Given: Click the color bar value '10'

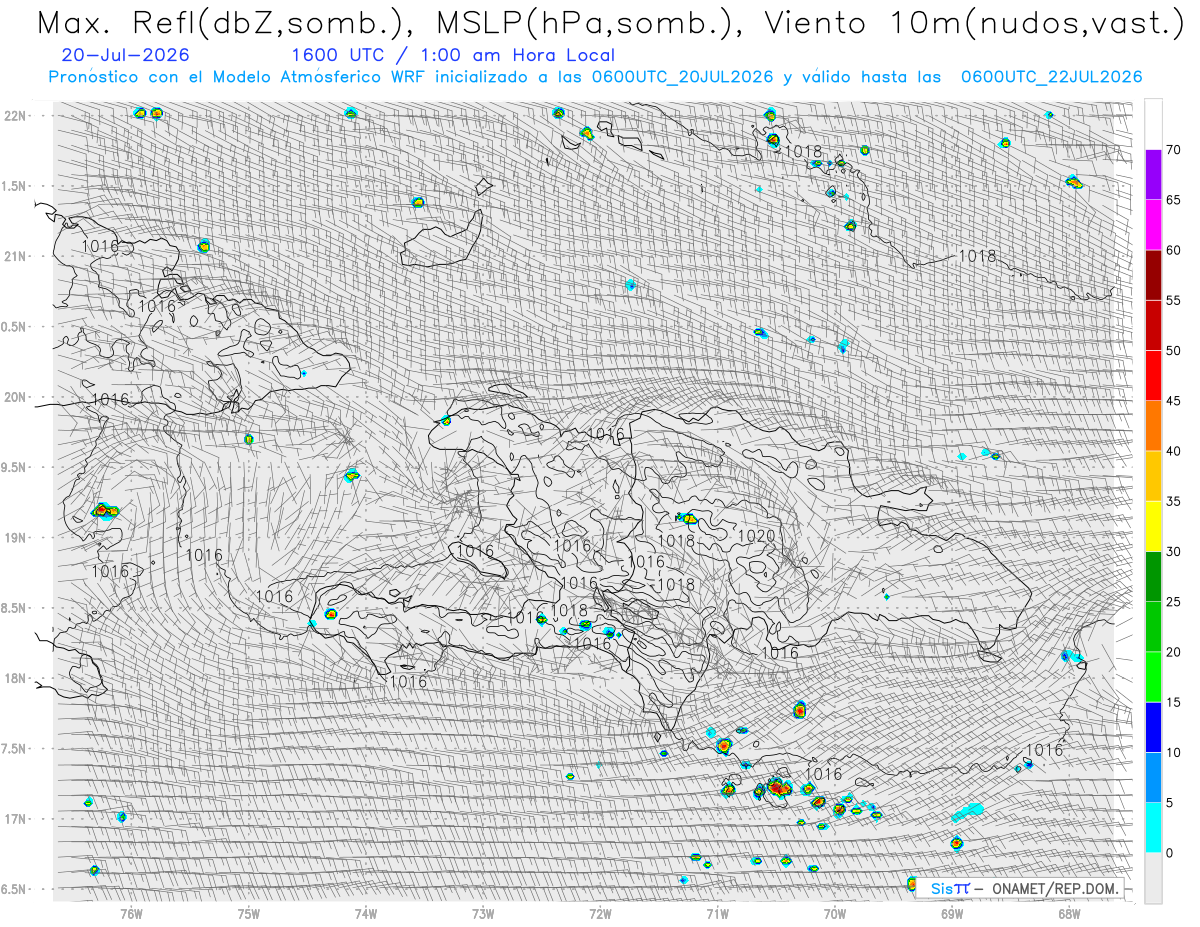Looking at the screenshot, I should (x=1173, y=752).
